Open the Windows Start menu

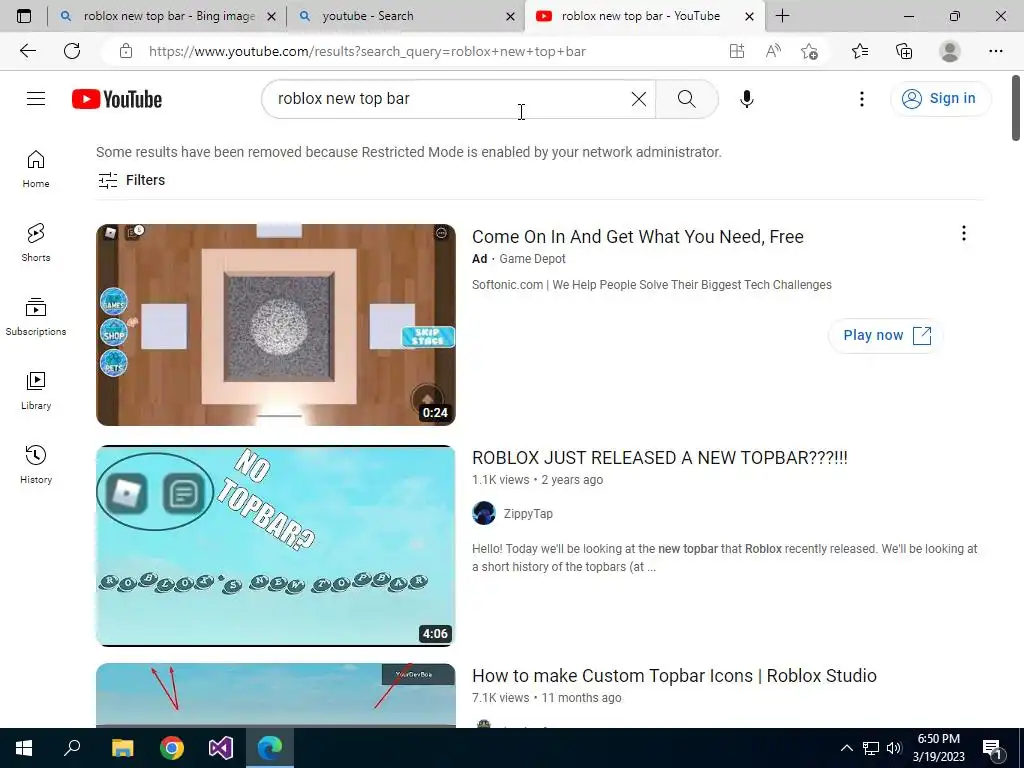[24, 748]
